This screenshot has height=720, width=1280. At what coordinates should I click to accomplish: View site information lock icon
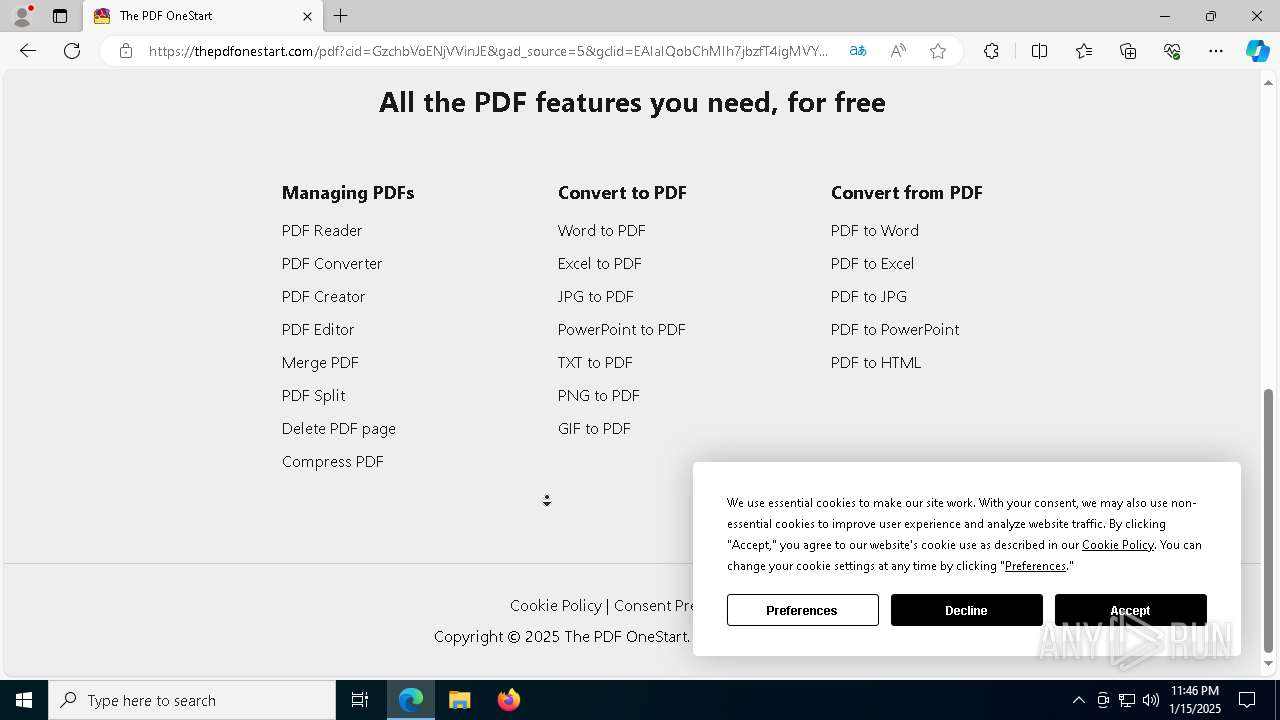[126, 51]
